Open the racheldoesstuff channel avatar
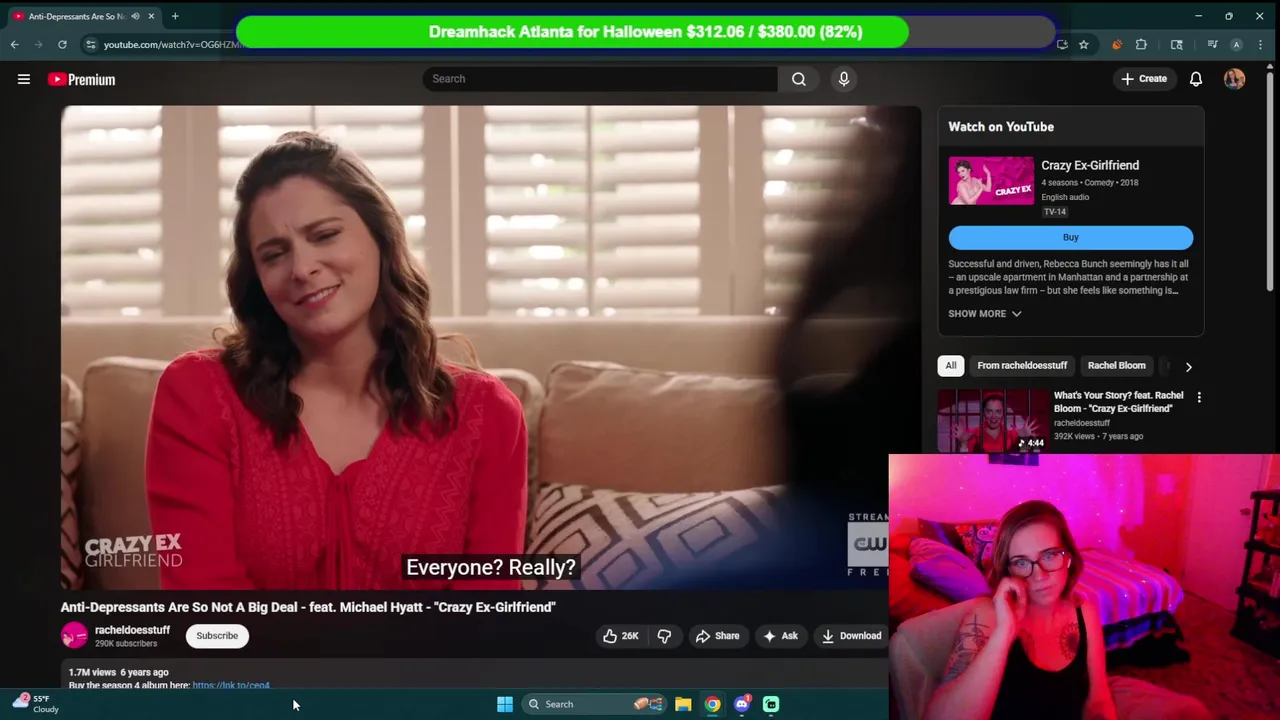Viewport: 1280px width, 720px height. click(74, 636)
